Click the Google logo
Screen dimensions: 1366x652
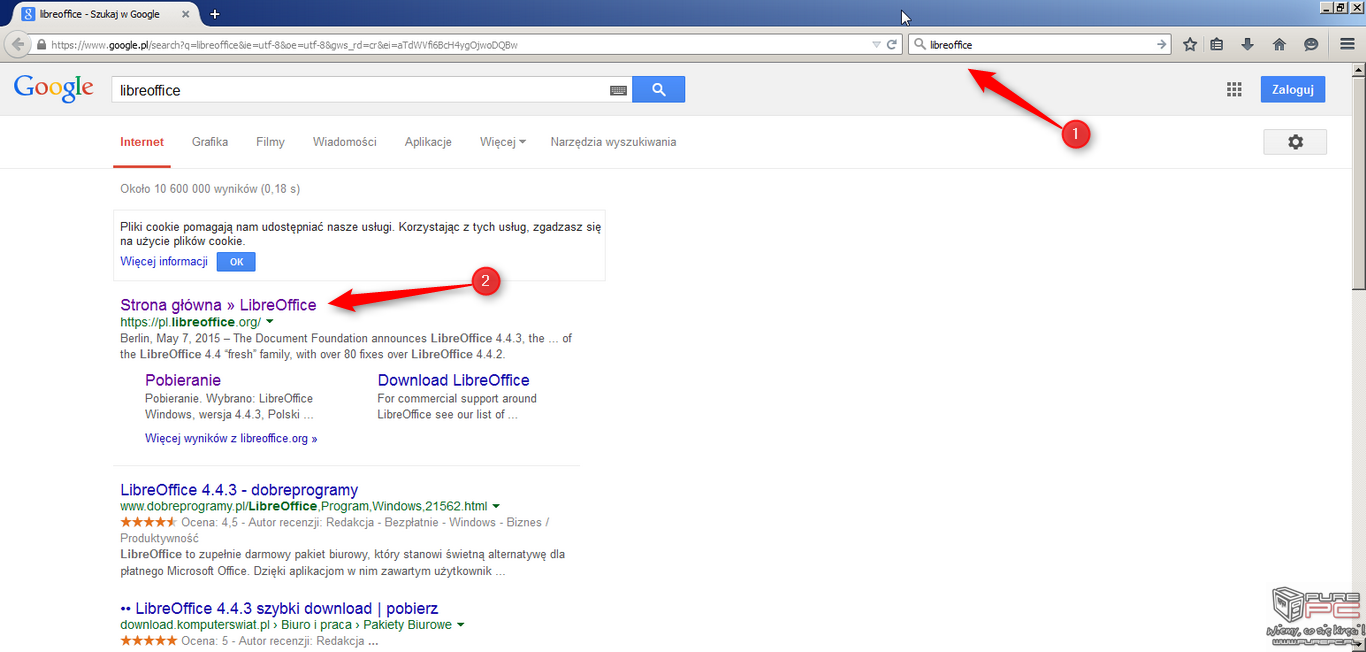click(x=54, y=88)
